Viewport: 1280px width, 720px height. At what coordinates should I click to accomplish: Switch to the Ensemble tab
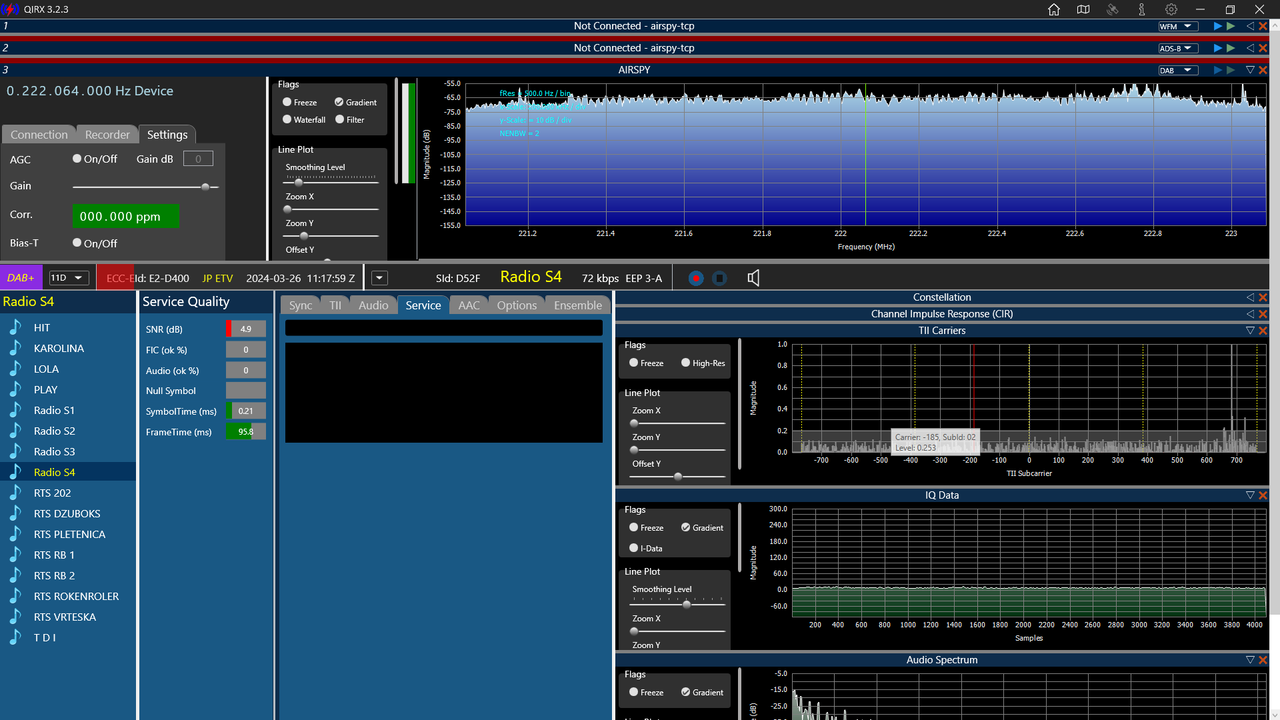tap(578, 305)
